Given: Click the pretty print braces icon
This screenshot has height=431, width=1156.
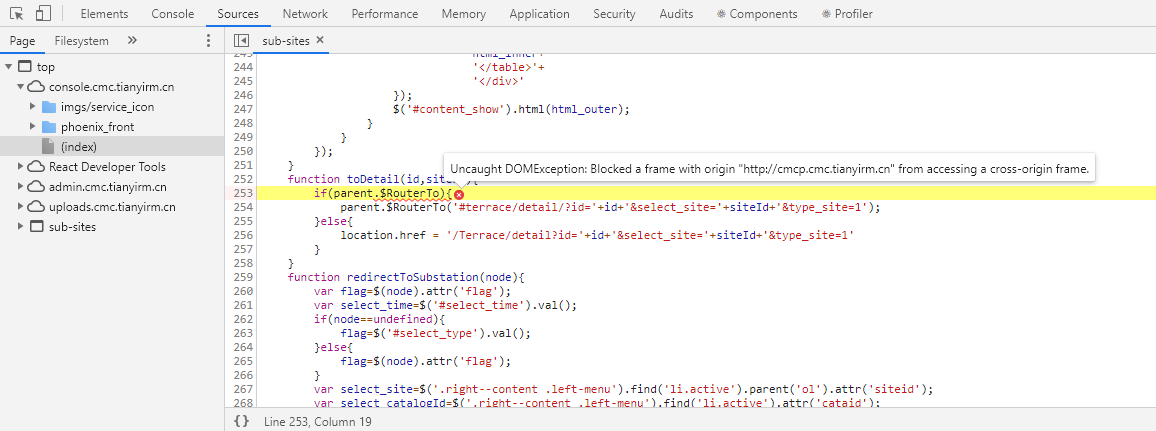Looking at the screenshot, I should [241, 421].
